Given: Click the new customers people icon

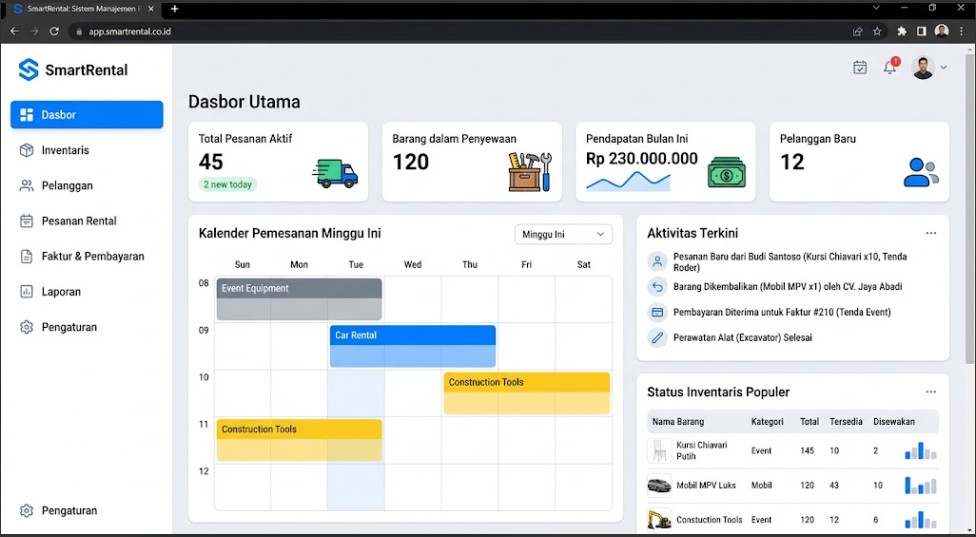Looking at the screenshot, I should [x=921, y=172].
